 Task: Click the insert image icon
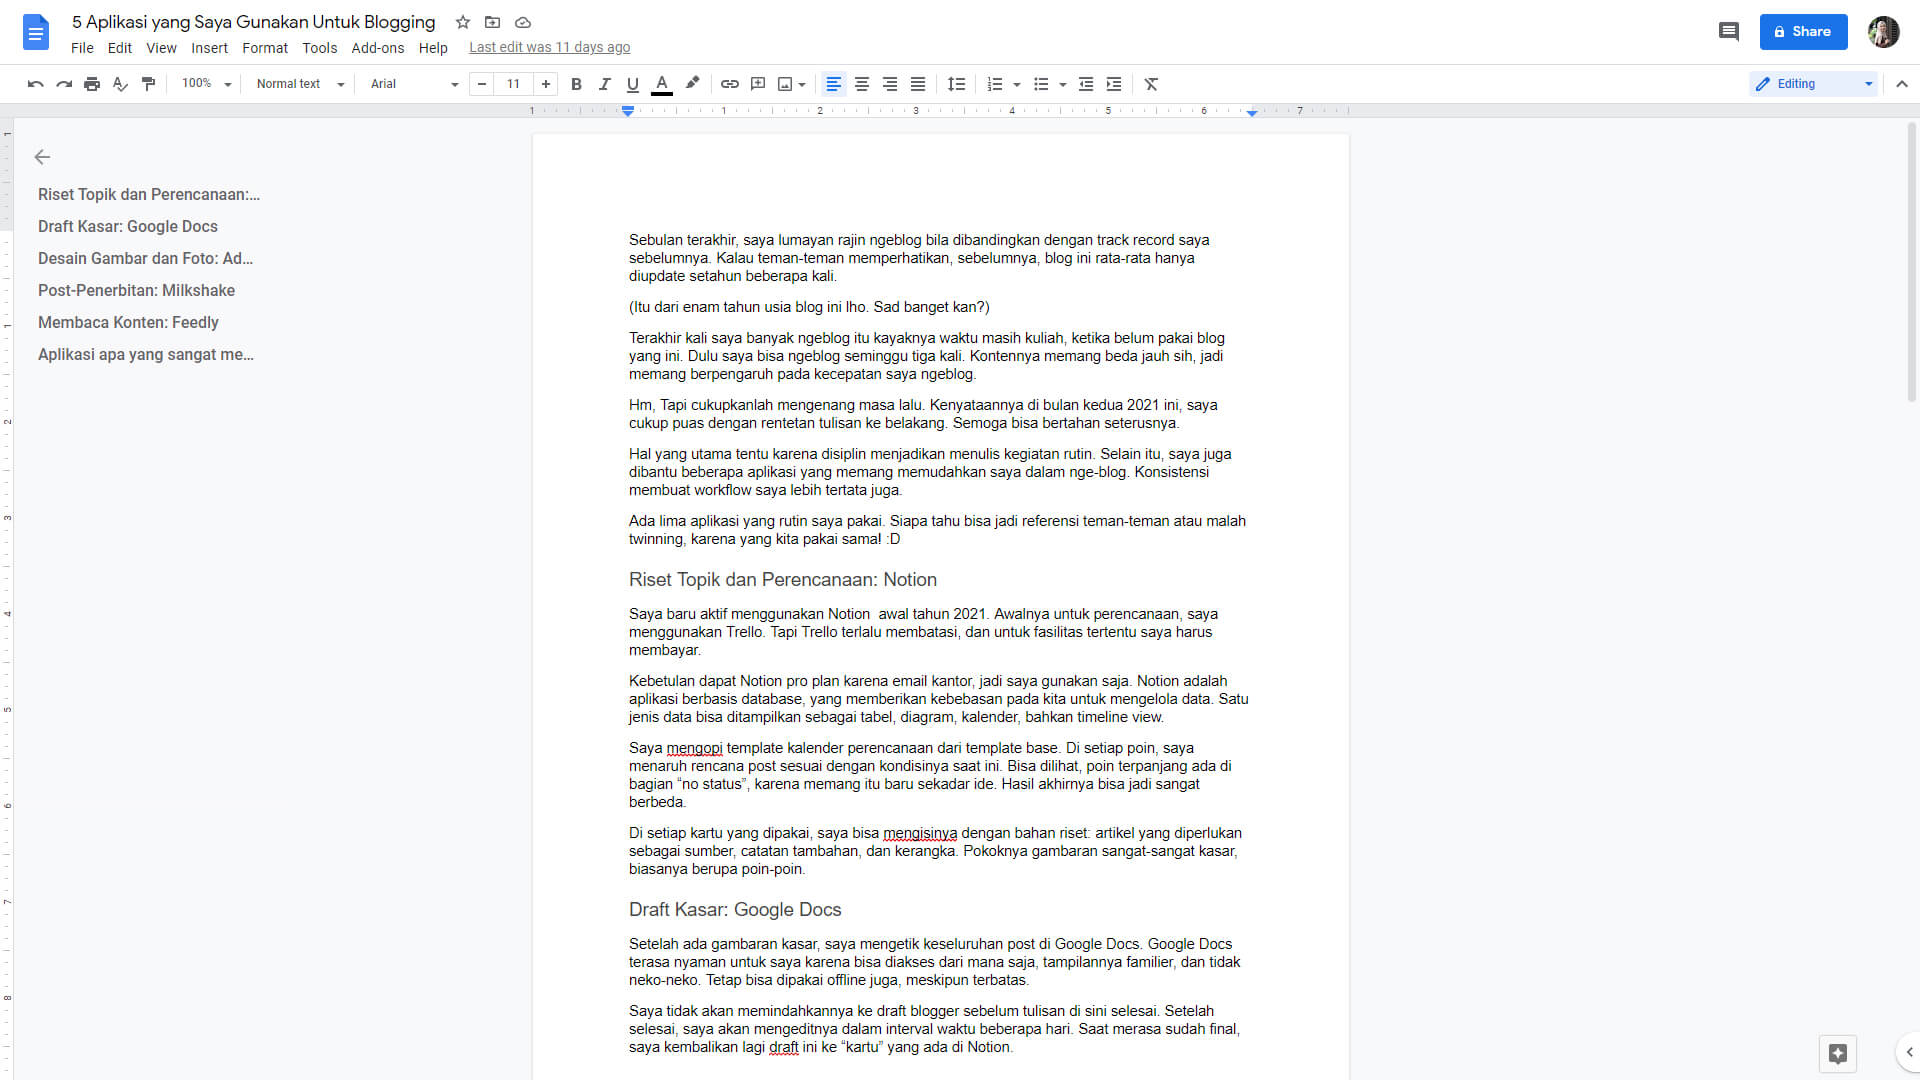pos(787,83)
